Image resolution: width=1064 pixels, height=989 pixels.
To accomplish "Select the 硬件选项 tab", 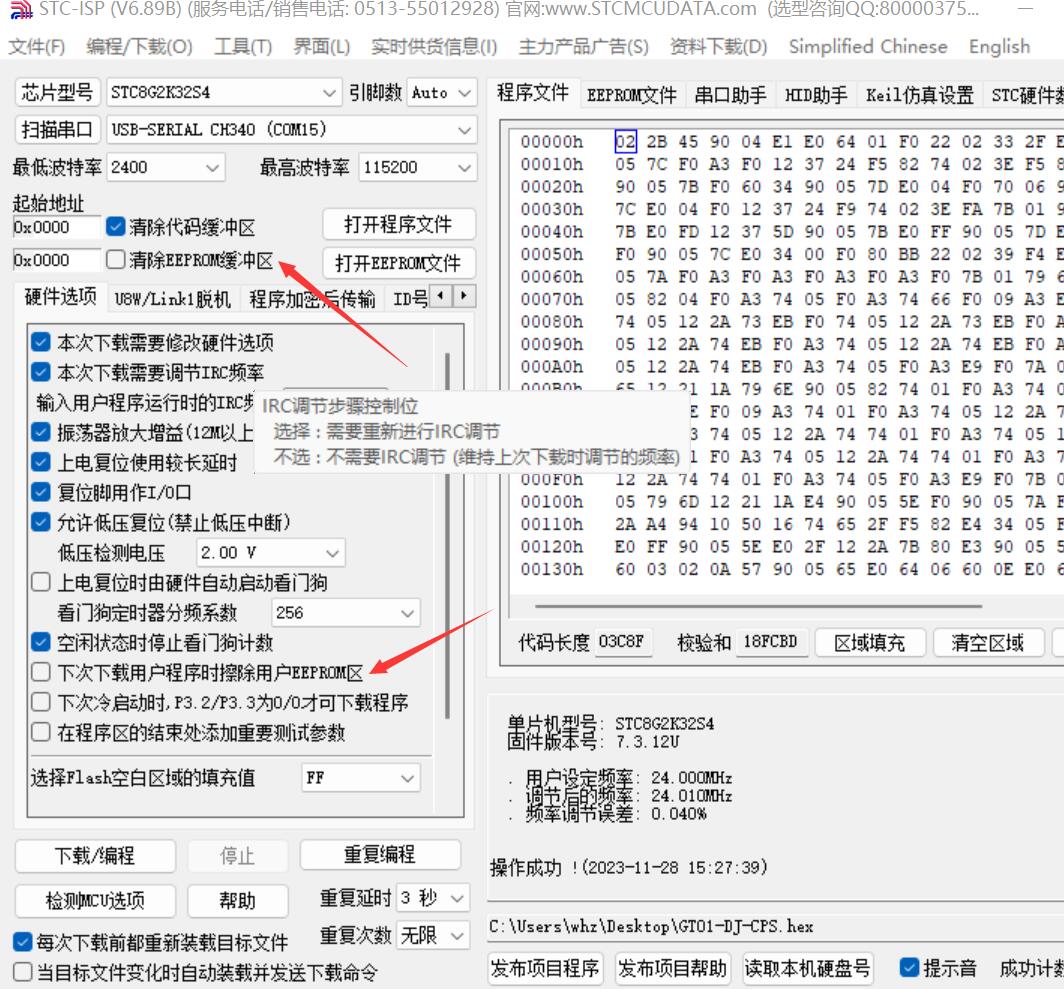I will (x=60, y=297).
